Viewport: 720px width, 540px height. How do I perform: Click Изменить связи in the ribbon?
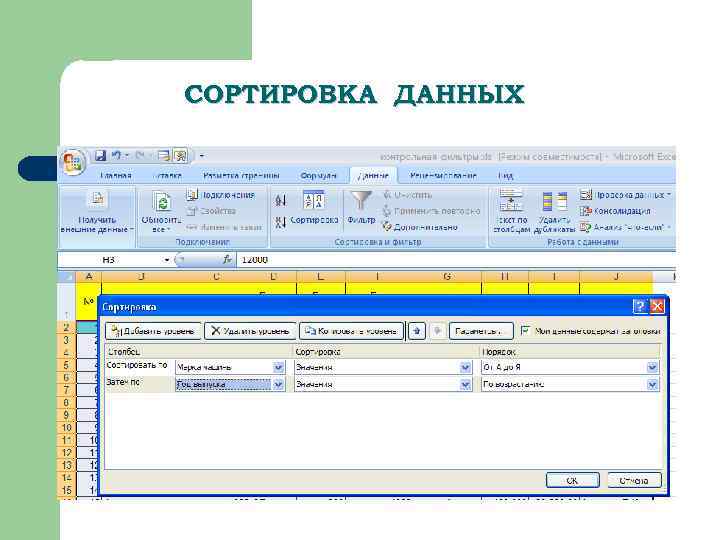[x=225, y=227]
